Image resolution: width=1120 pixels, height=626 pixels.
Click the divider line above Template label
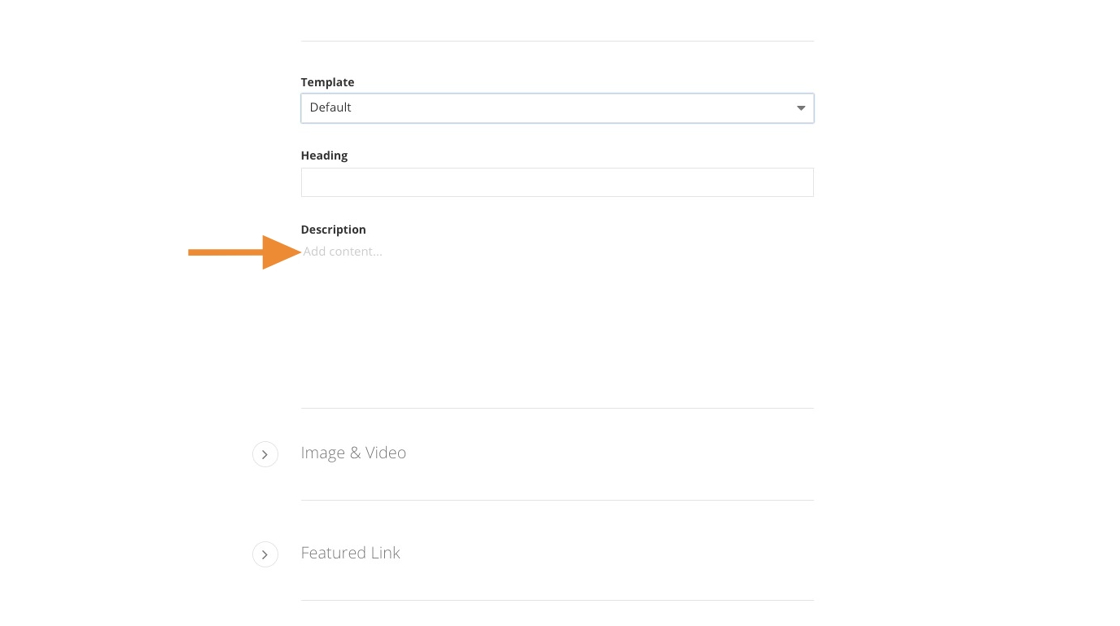tap(556, 41)
